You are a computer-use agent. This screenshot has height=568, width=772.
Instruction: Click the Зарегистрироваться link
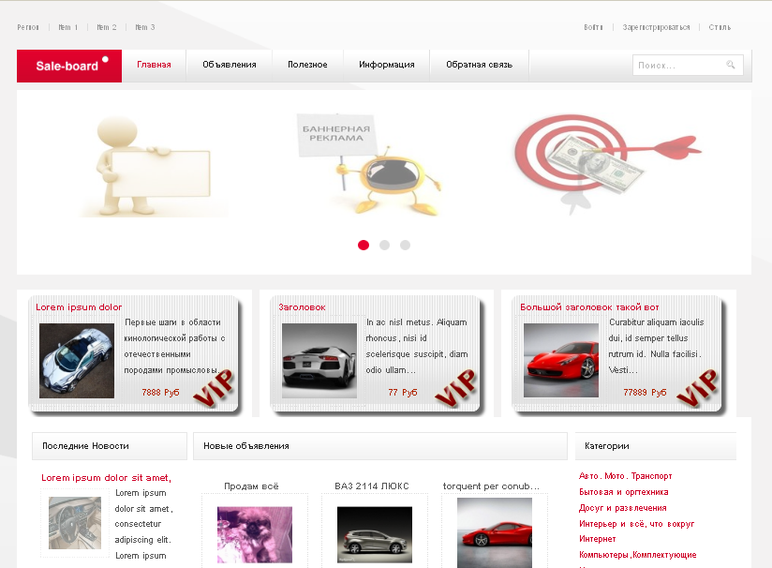pyautogui.click(x=656, y=27)
